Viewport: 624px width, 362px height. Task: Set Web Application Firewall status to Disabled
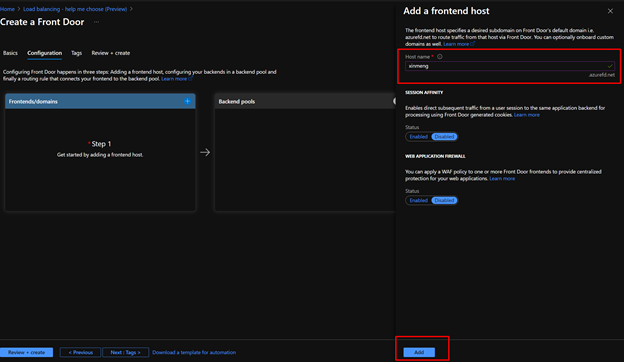click(x=444, y=200)
